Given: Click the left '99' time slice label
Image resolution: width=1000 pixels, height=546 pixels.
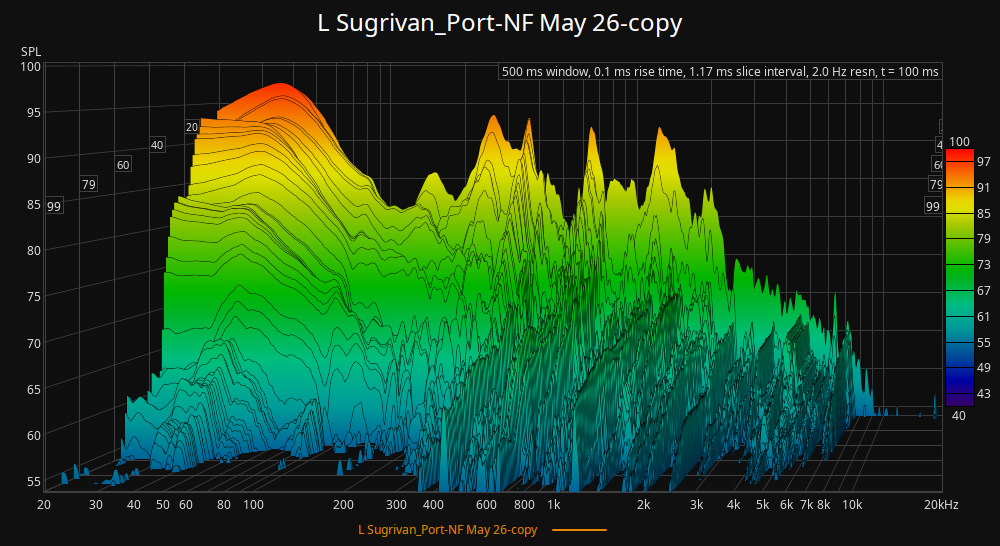Looking at the screenshot, I should pyautogui.click(x=54, y=206).
